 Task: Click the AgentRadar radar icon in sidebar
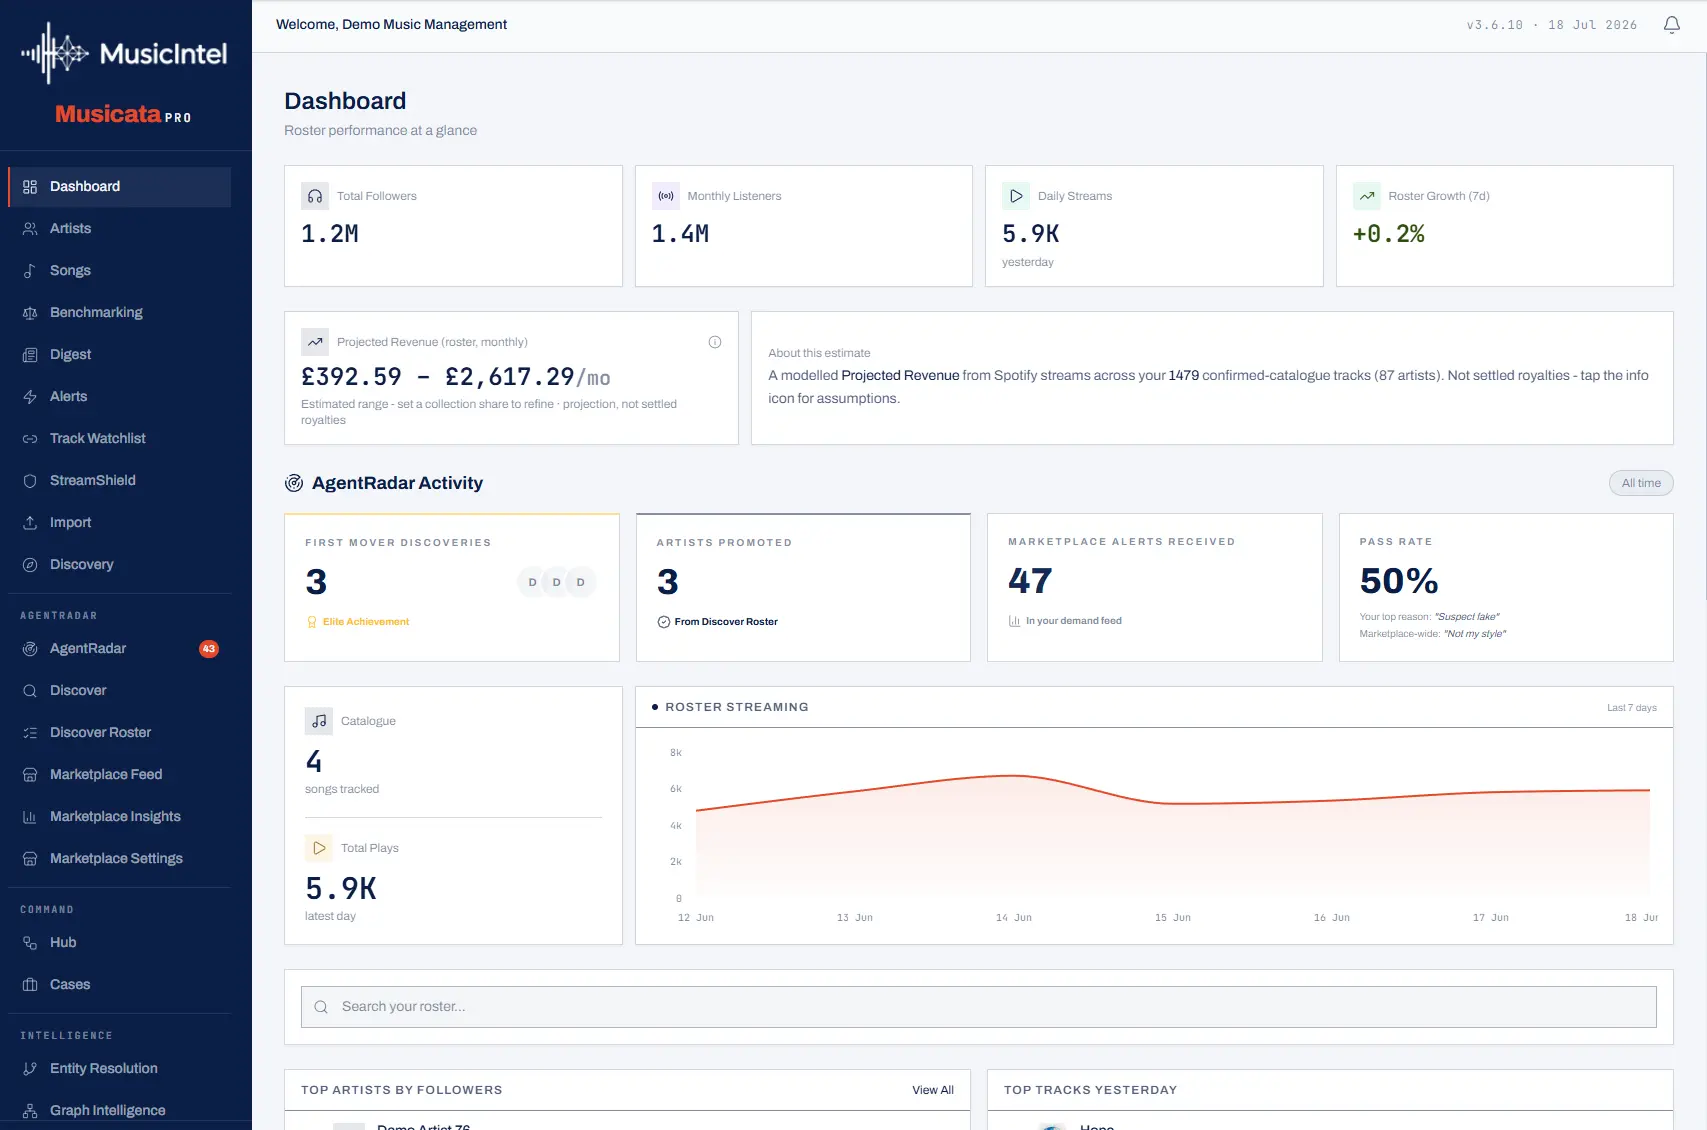(30, 649)
